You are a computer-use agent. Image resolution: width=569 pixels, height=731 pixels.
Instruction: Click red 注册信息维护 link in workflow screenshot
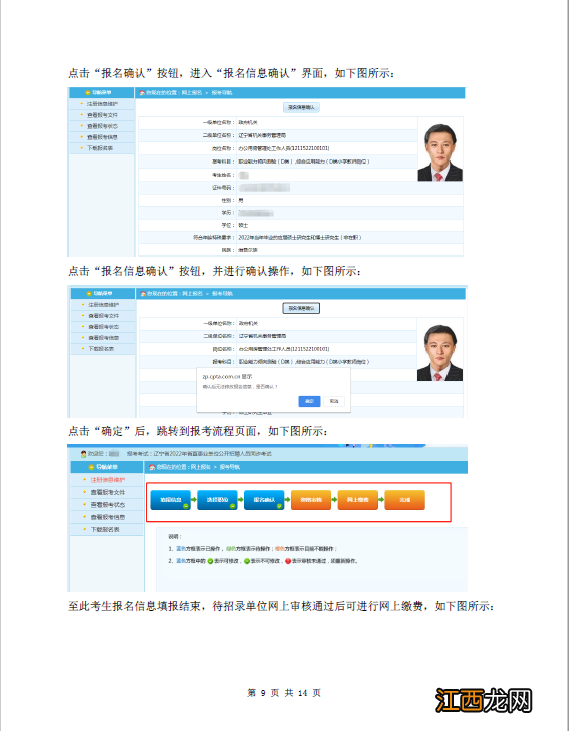click(x=108, y=480)
